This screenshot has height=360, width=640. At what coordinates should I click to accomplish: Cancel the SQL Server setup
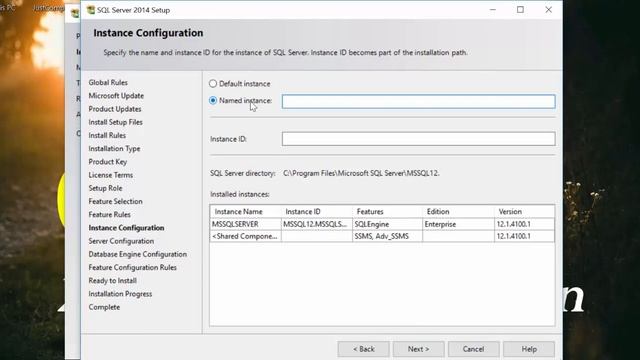[473, 349]
